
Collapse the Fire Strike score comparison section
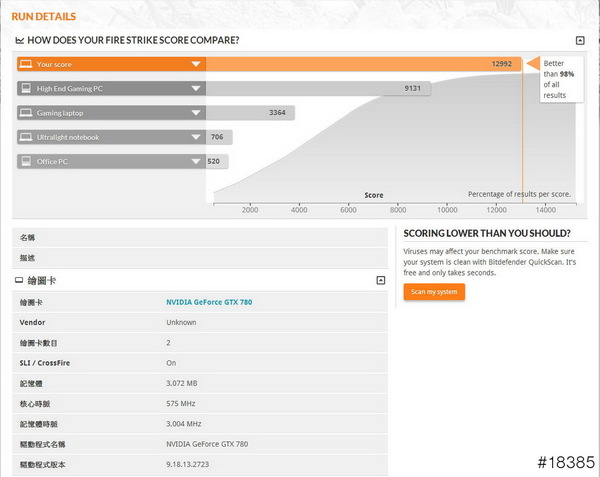tap(580, 40)
